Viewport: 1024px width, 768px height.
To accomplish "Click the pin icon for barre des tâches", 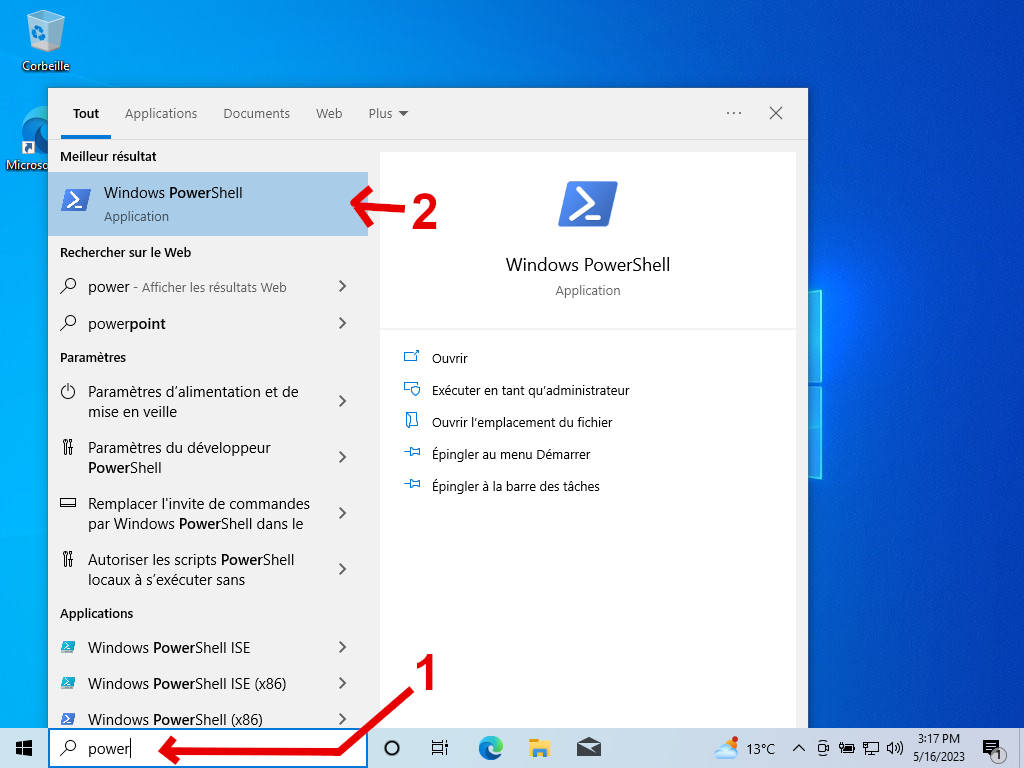I will point(411,485).
